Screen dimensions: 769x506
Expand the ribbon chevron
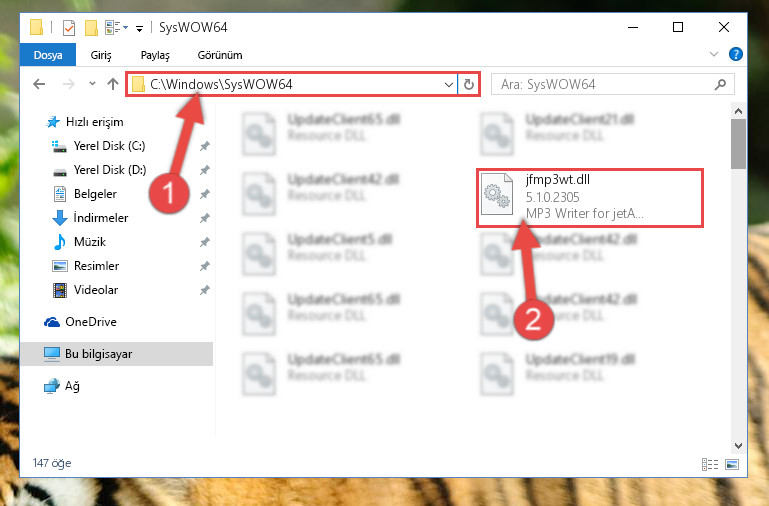tap(714, 54)
